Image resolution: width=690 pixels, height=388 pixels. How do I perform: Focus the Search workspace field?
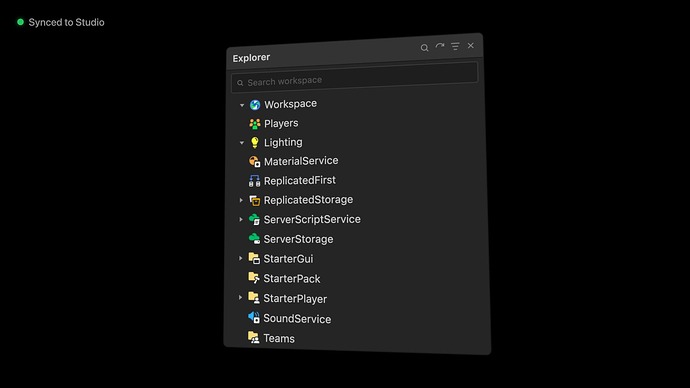[354, 78]
